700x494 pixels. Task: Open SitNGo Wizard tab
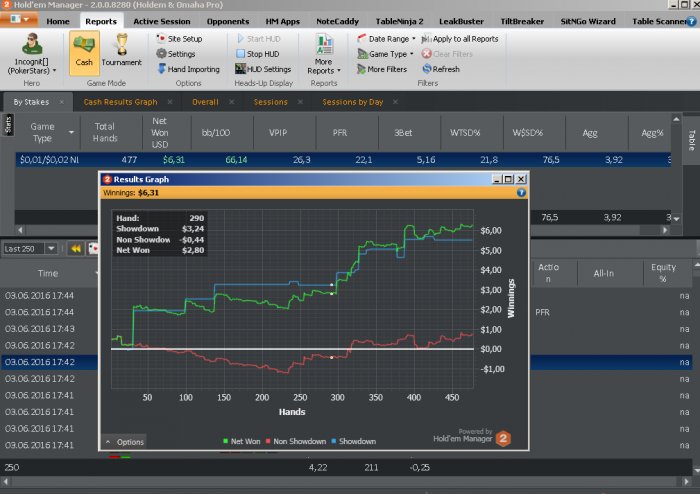coord(588,21)
